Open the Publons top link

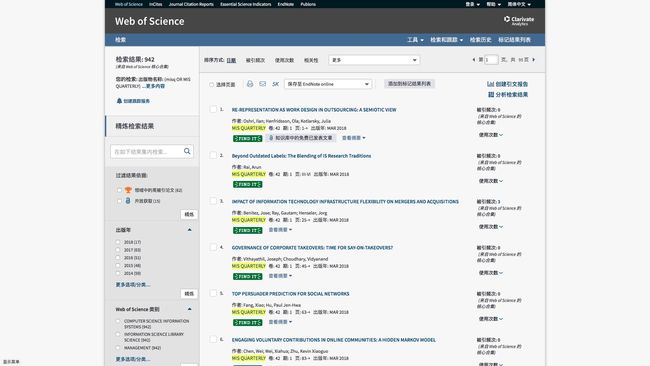click(x=308, y=4)
